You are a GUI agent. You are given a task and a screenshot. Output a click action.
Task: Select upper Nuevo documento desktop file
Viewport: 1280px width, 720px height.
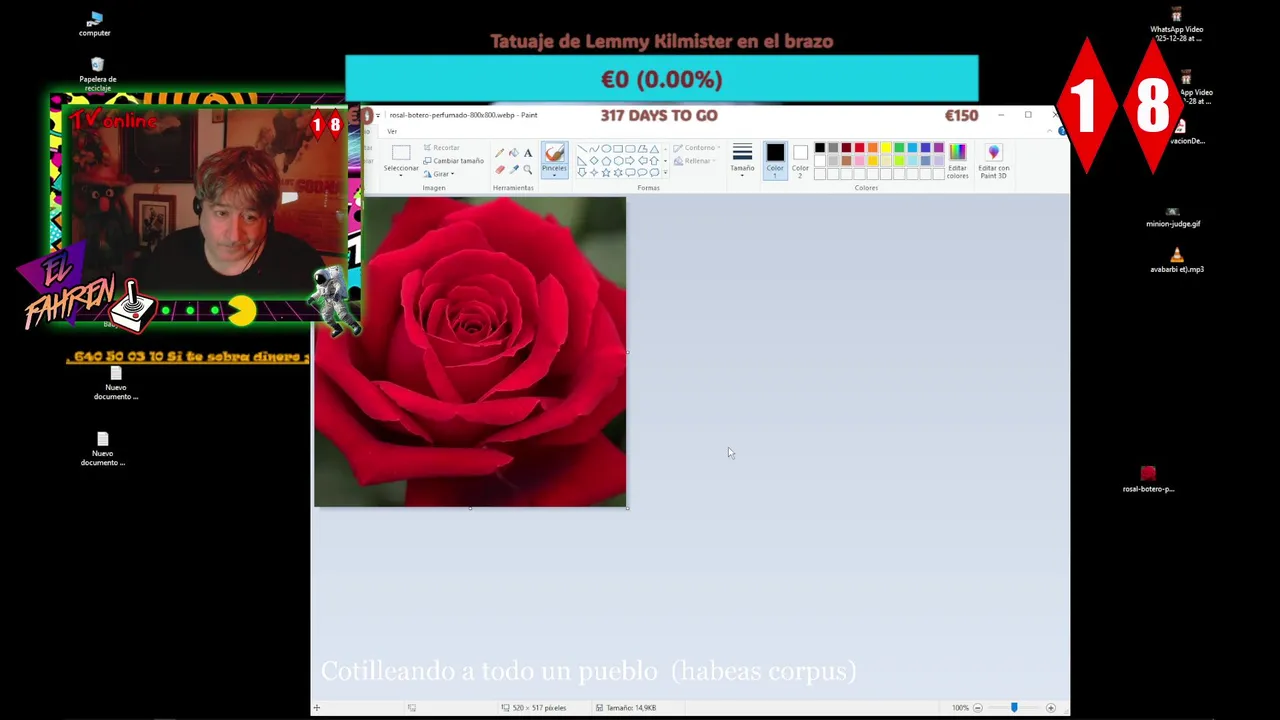click(x=115, y=385)
